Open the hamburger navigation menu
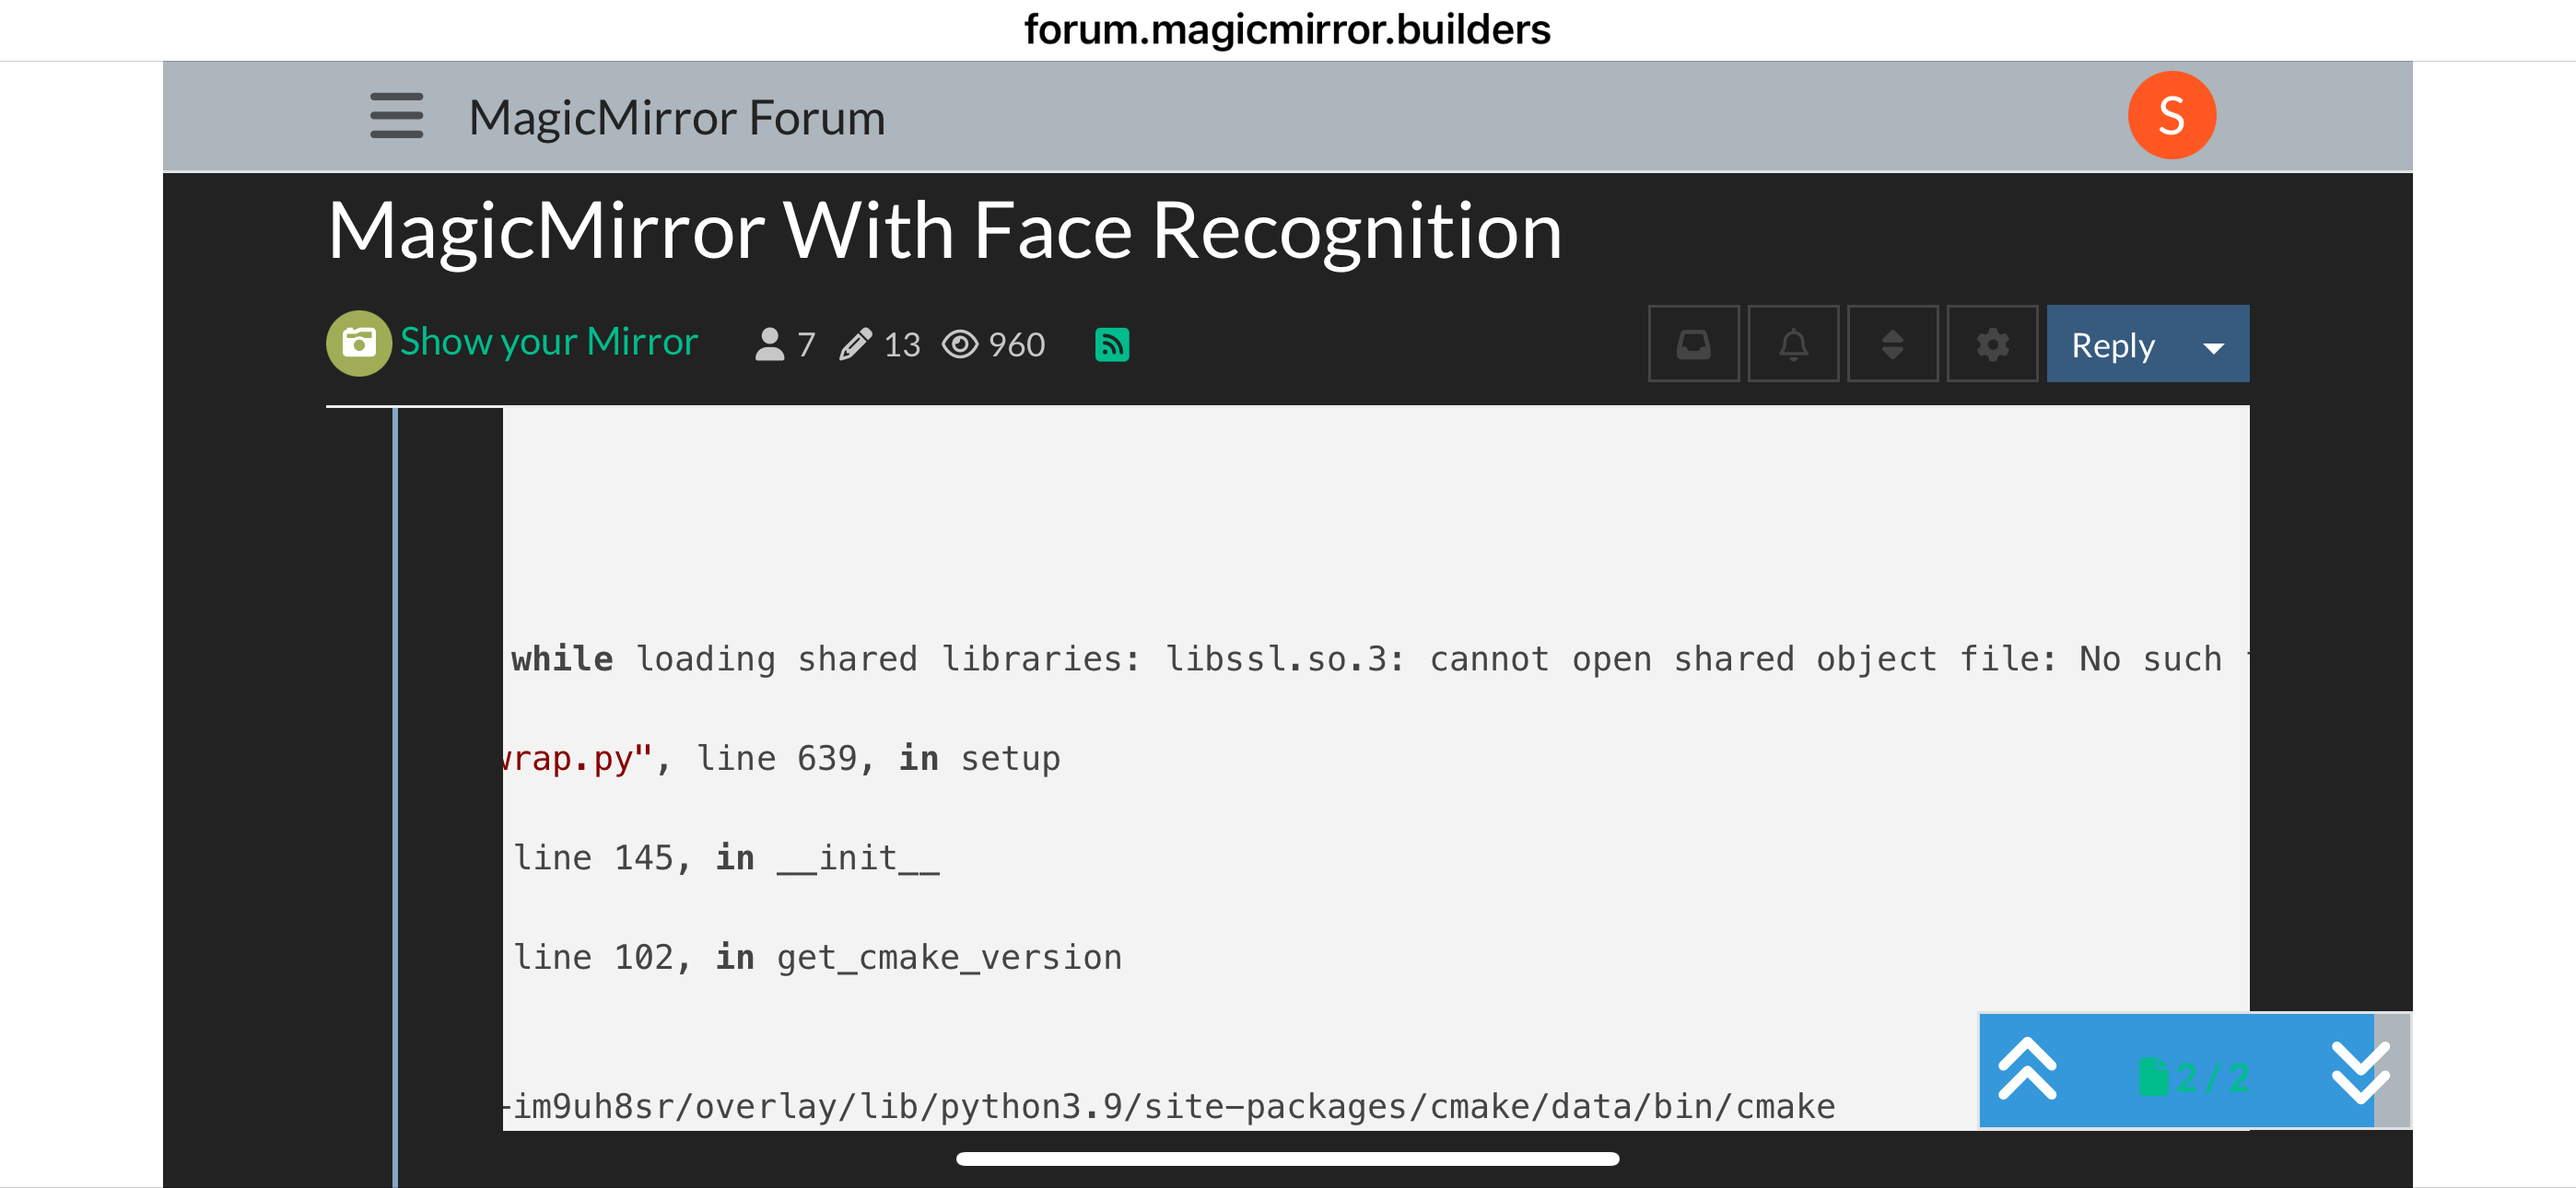 [x=396, y=116]
